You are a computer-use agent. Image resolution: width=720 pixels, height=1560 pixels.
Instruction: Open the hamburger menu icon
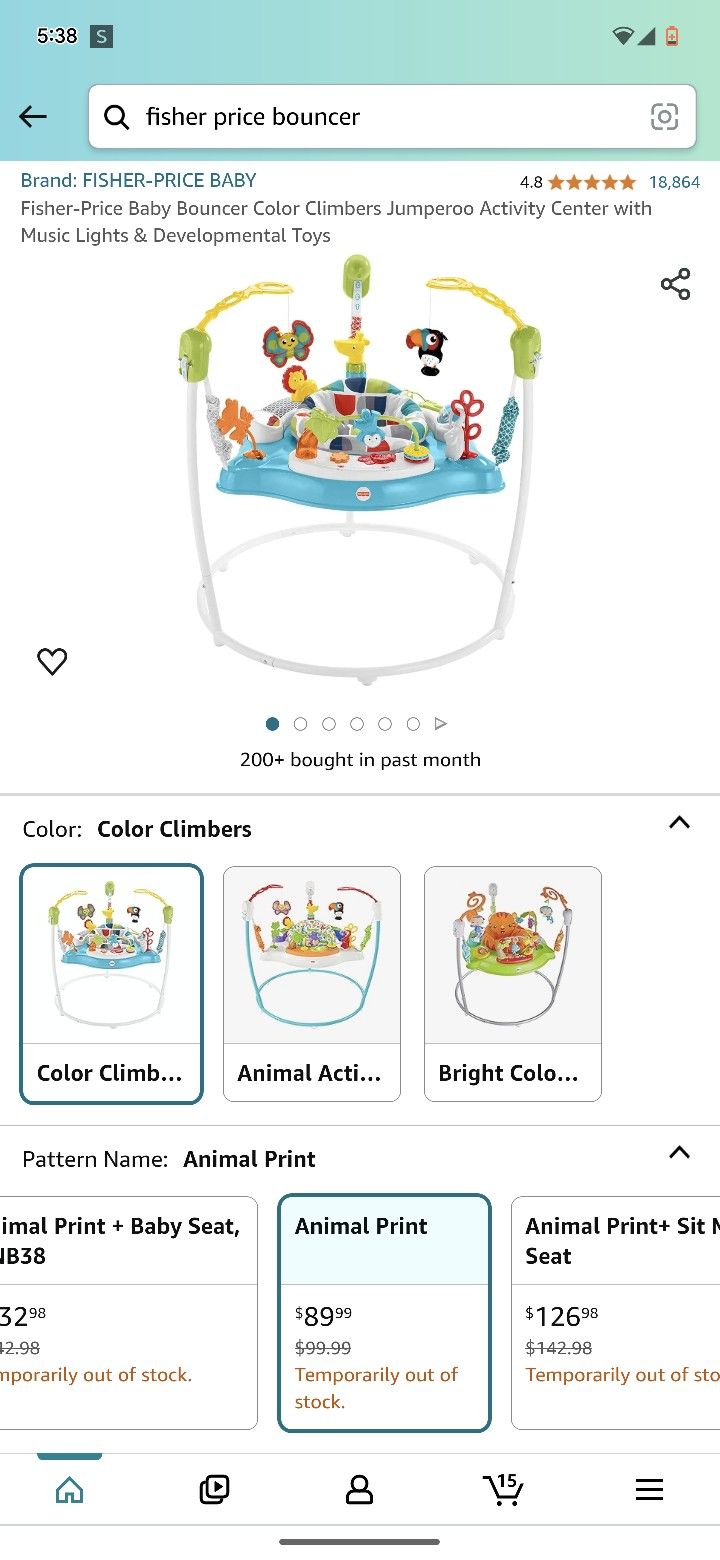click(x=649, y=1490)
